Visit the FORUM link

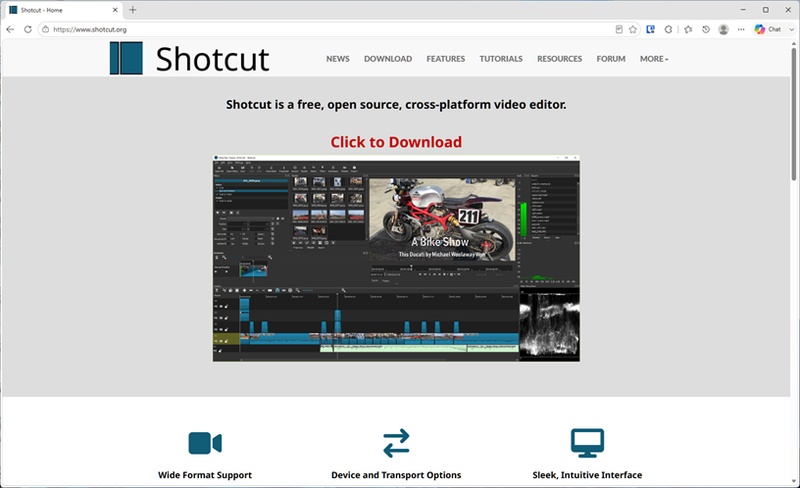[611, 59]
